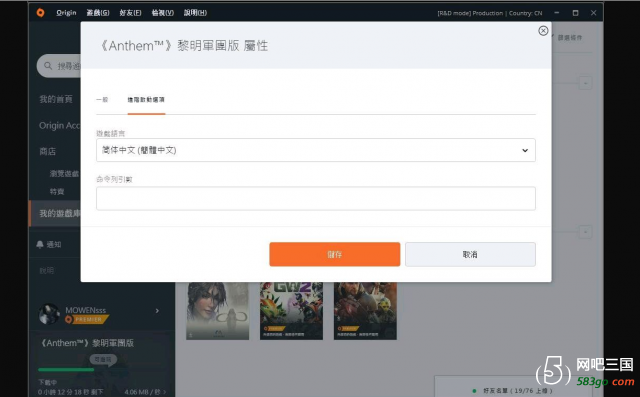Open 說明 link in the sidebar
The width and height of the screenshot is (640, 397).
(x=47, y=271)
